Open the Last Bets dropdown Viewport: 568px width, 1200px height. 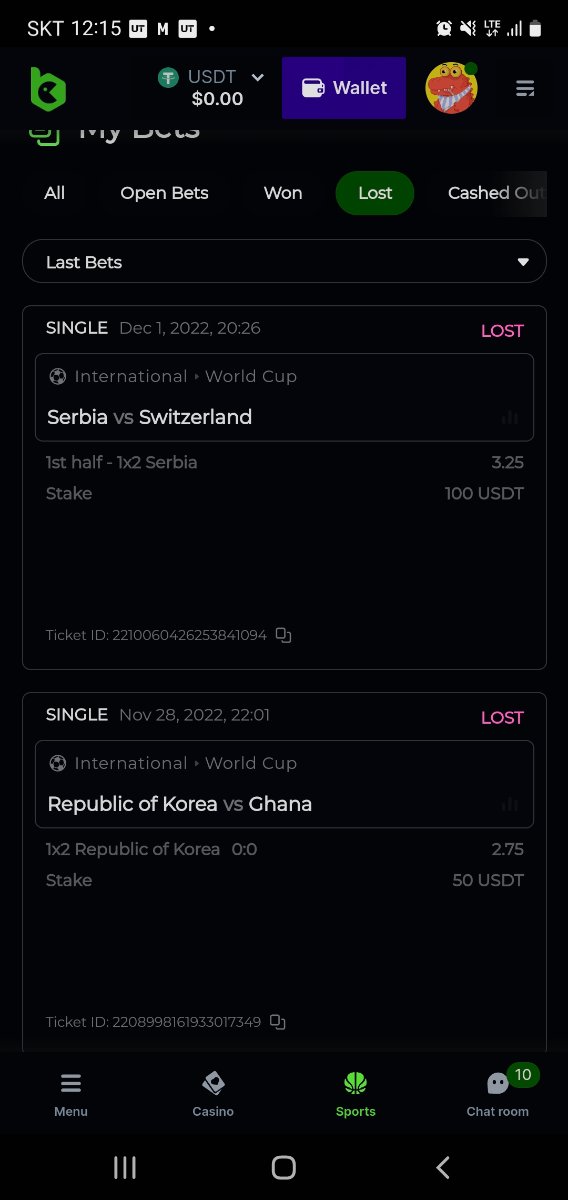click(284, 262)
